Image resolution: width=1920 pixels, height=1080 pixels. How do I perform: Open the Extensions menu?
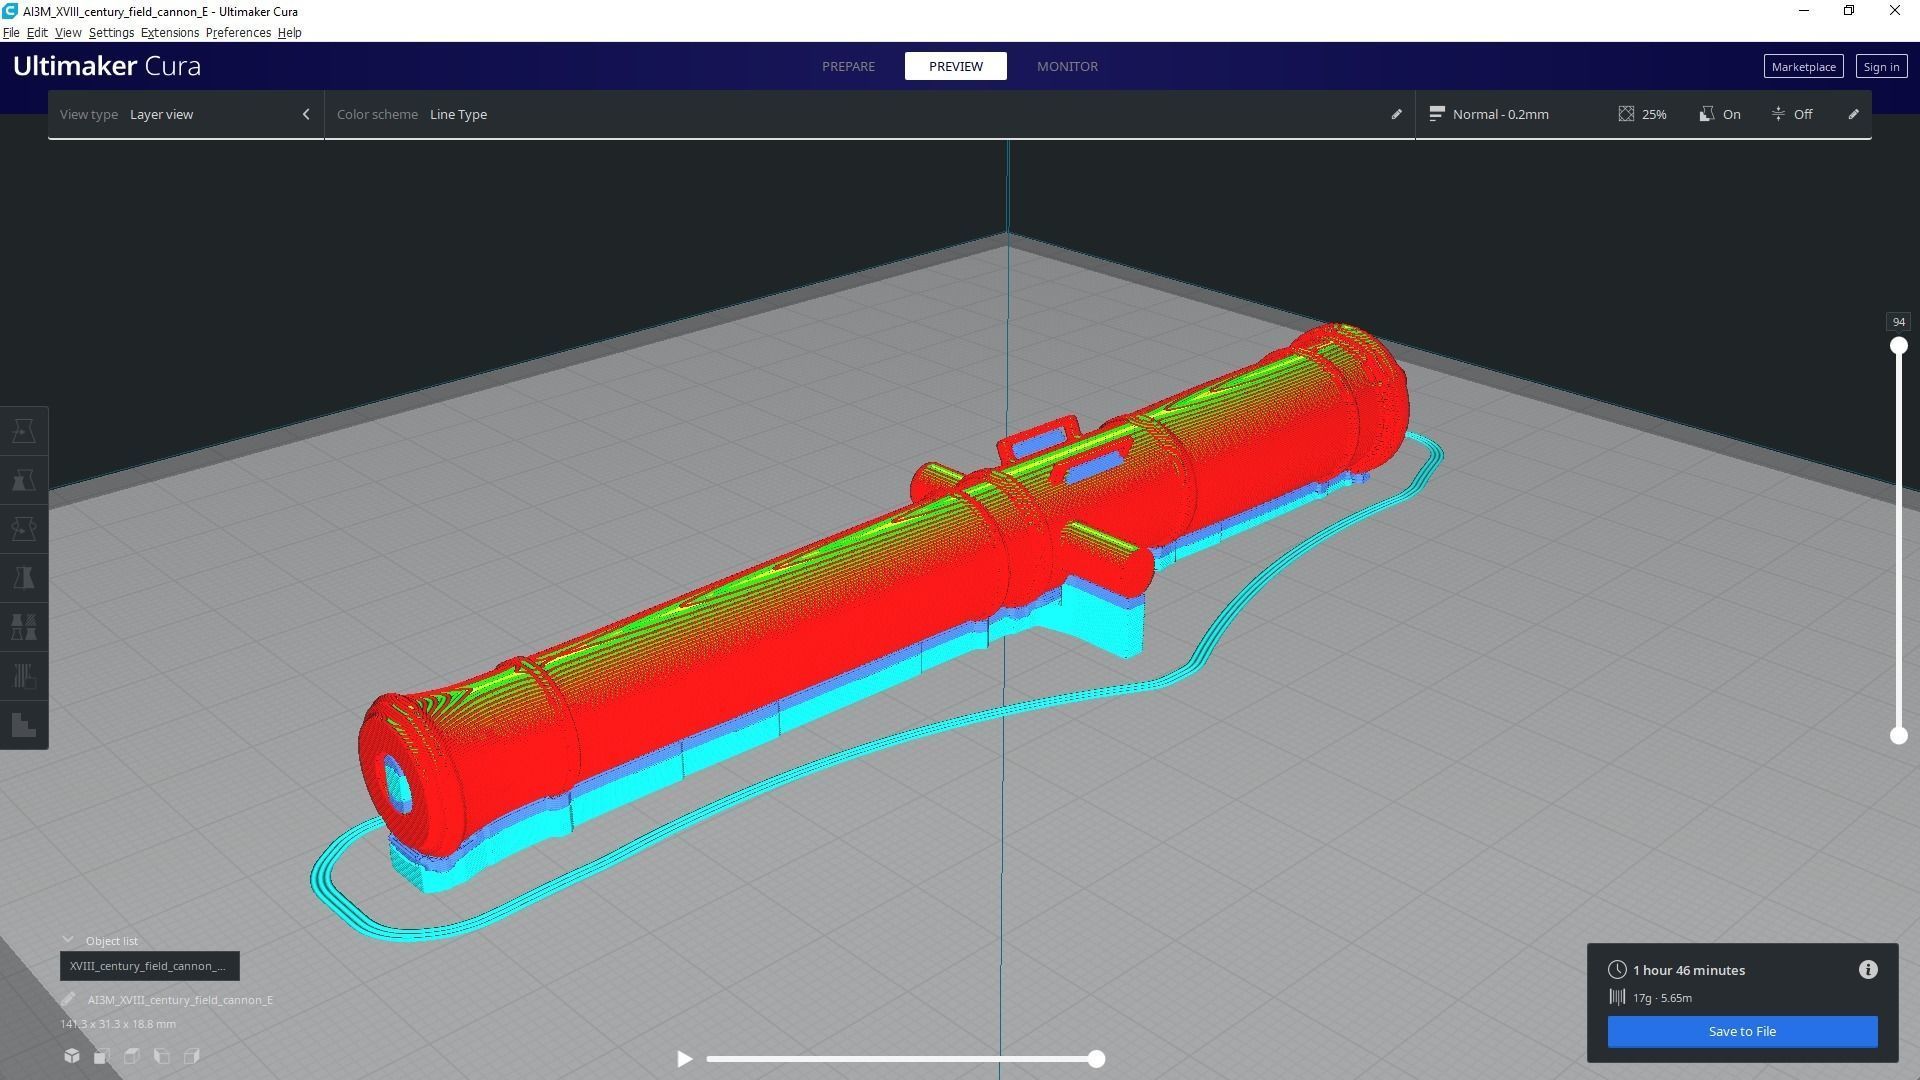(169, 33)
